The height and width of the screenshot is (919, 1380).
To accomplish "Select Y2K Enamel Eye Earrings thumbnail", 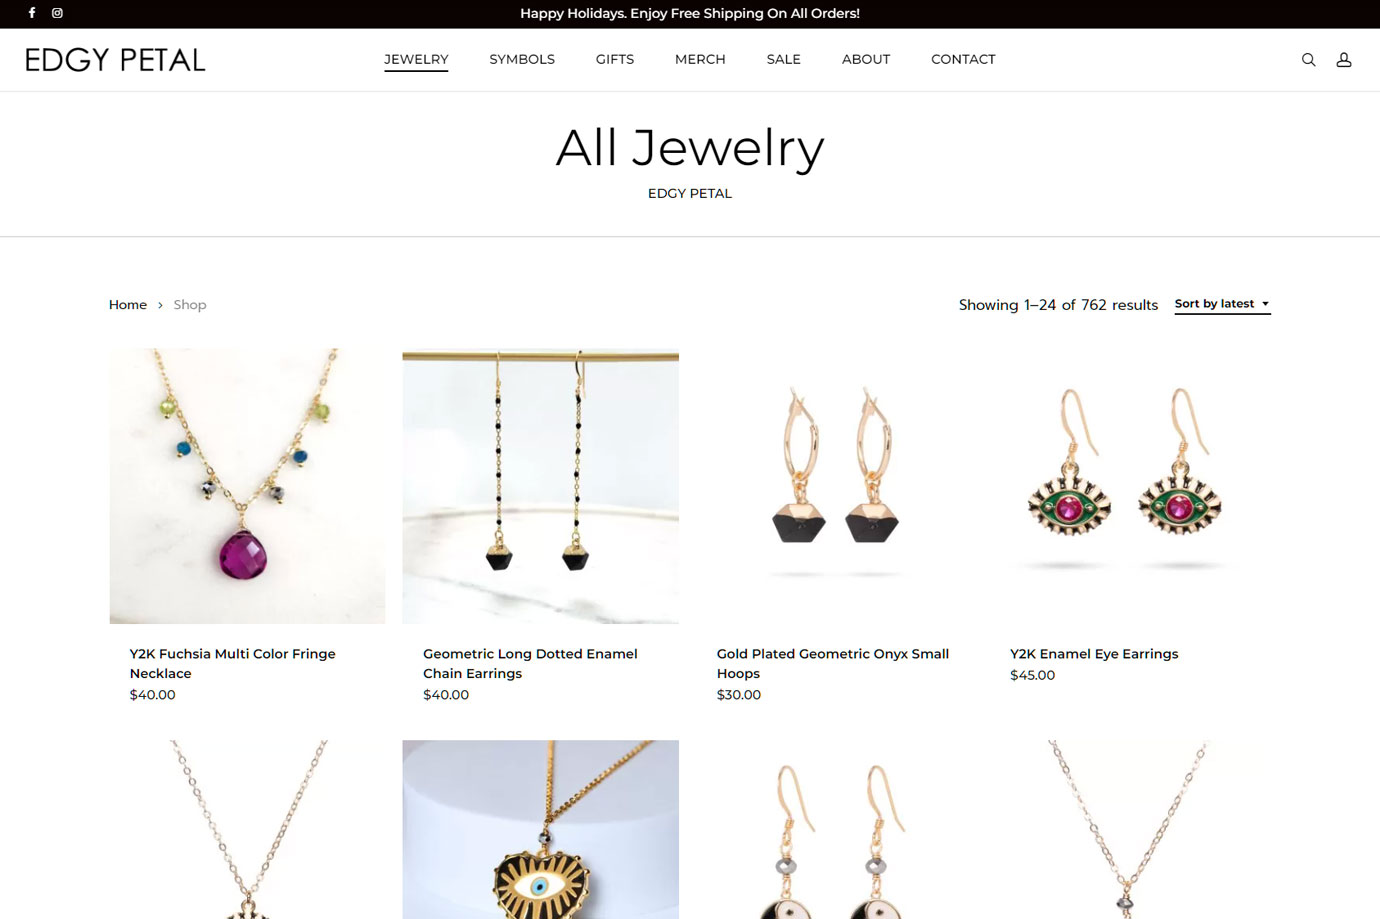I will coord(1127,486).
